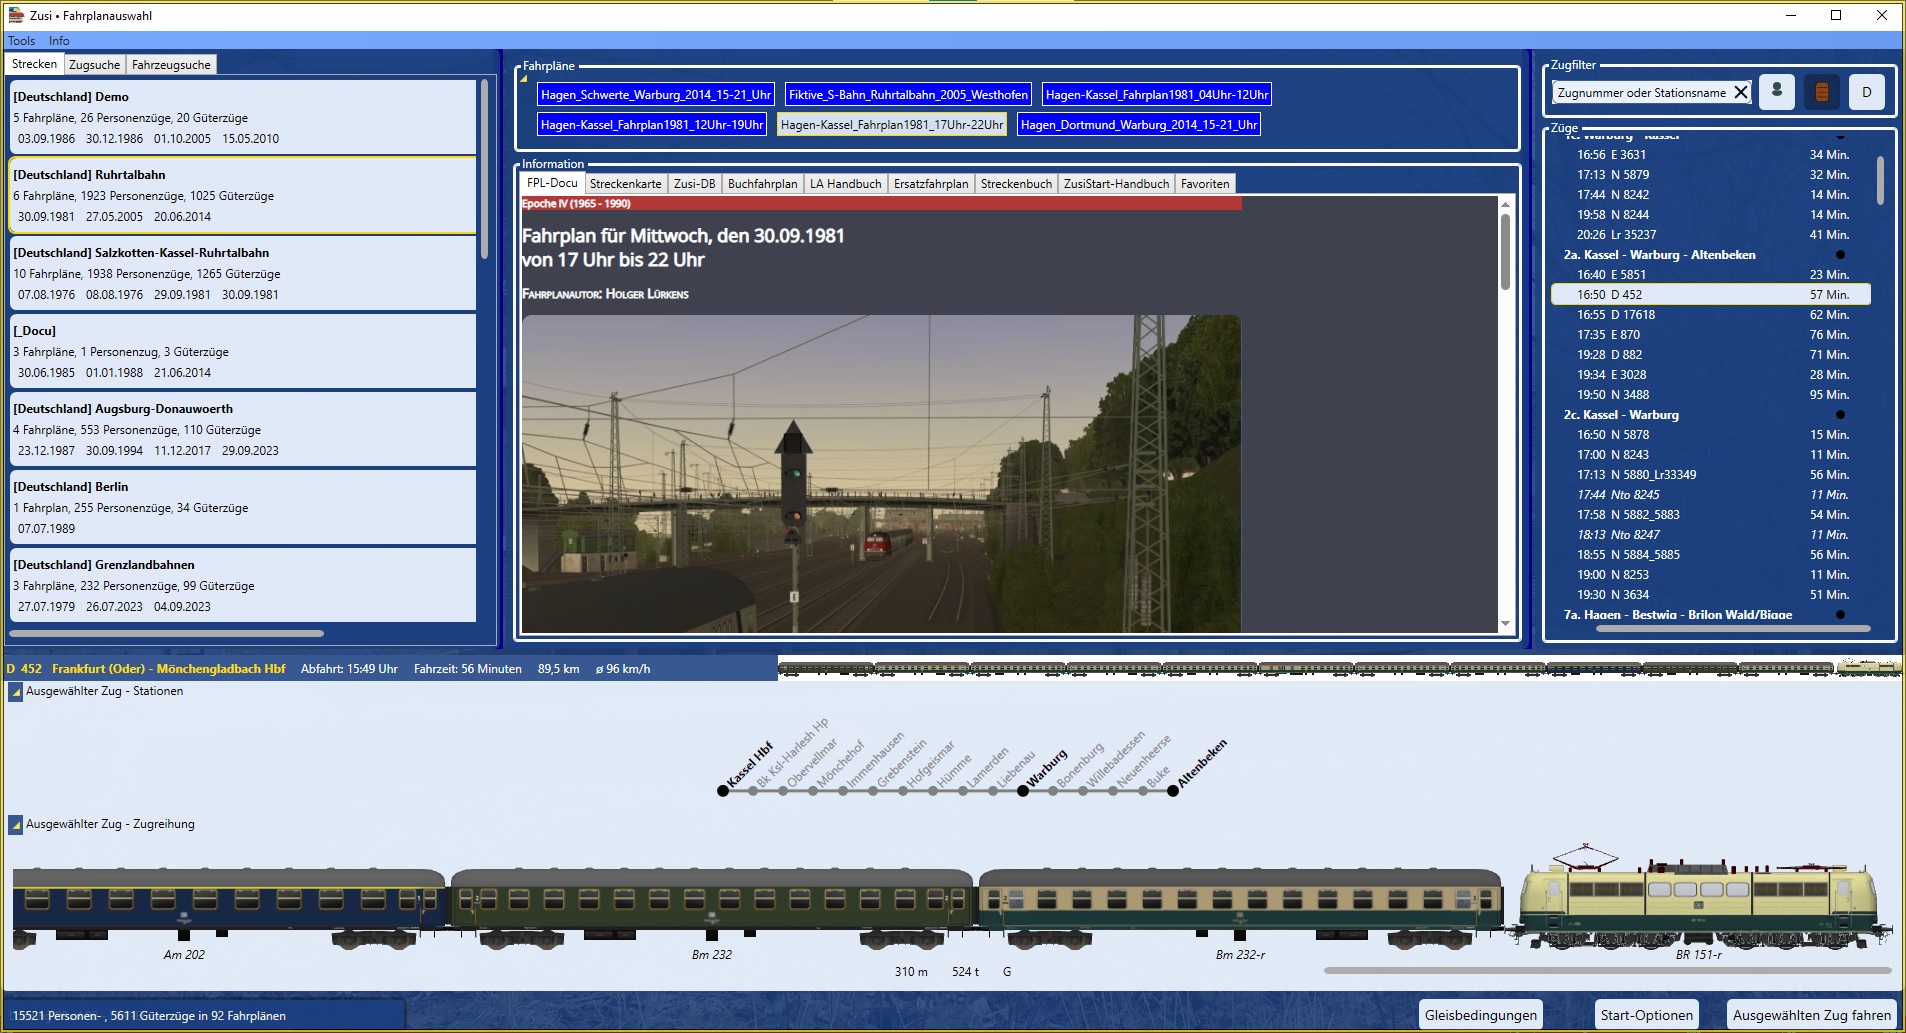Toggle the dot beside 2a. Kassel - Warburg - Altenbeken
1906x1033 pixels.
1840,255
